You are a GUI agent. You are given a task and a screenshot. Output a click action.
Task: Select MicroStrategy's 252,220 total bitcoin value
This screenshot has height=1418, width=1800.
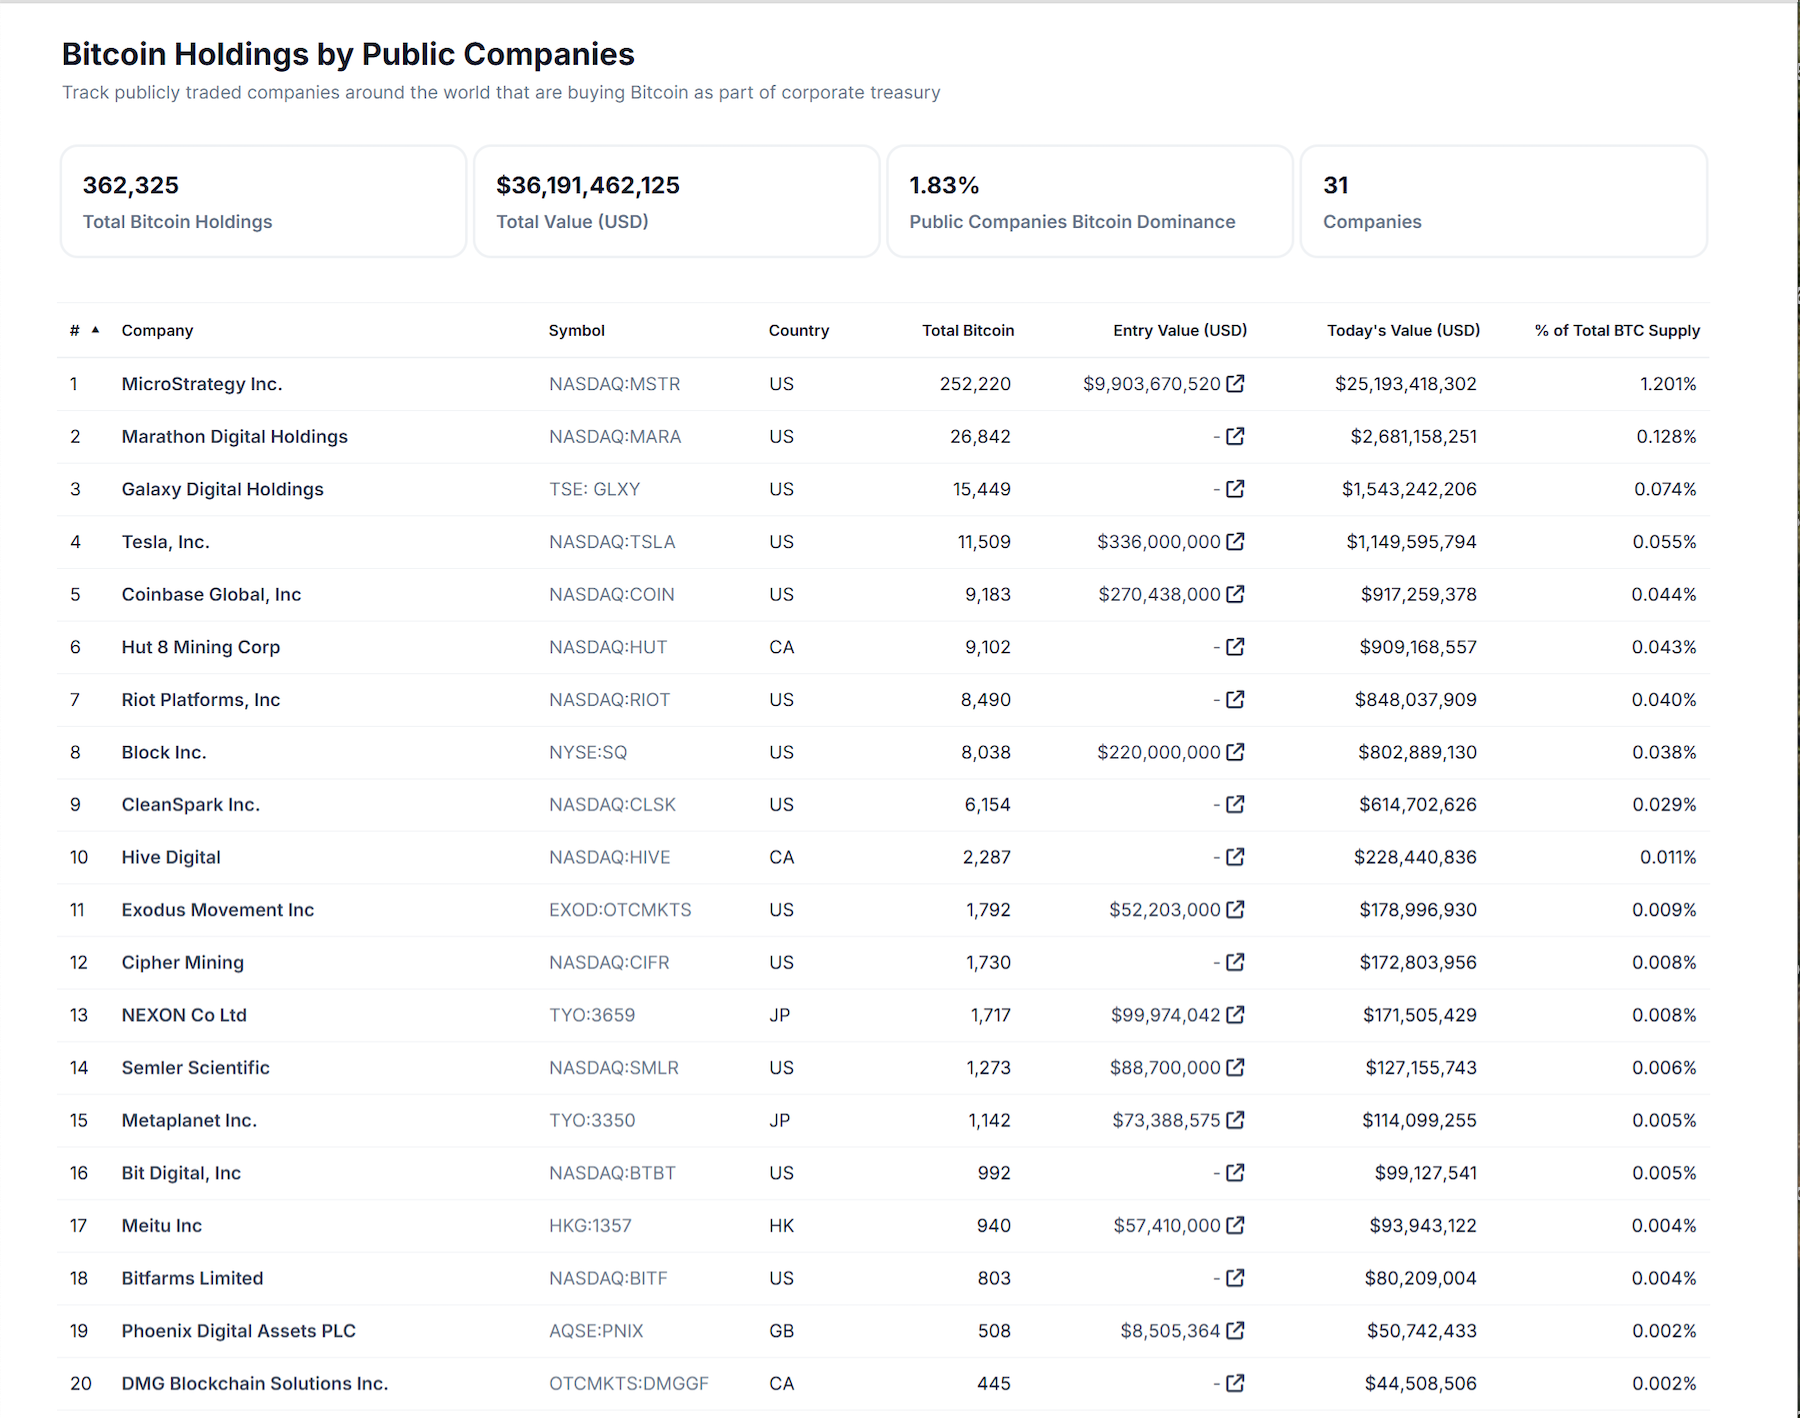pos(975,384)
